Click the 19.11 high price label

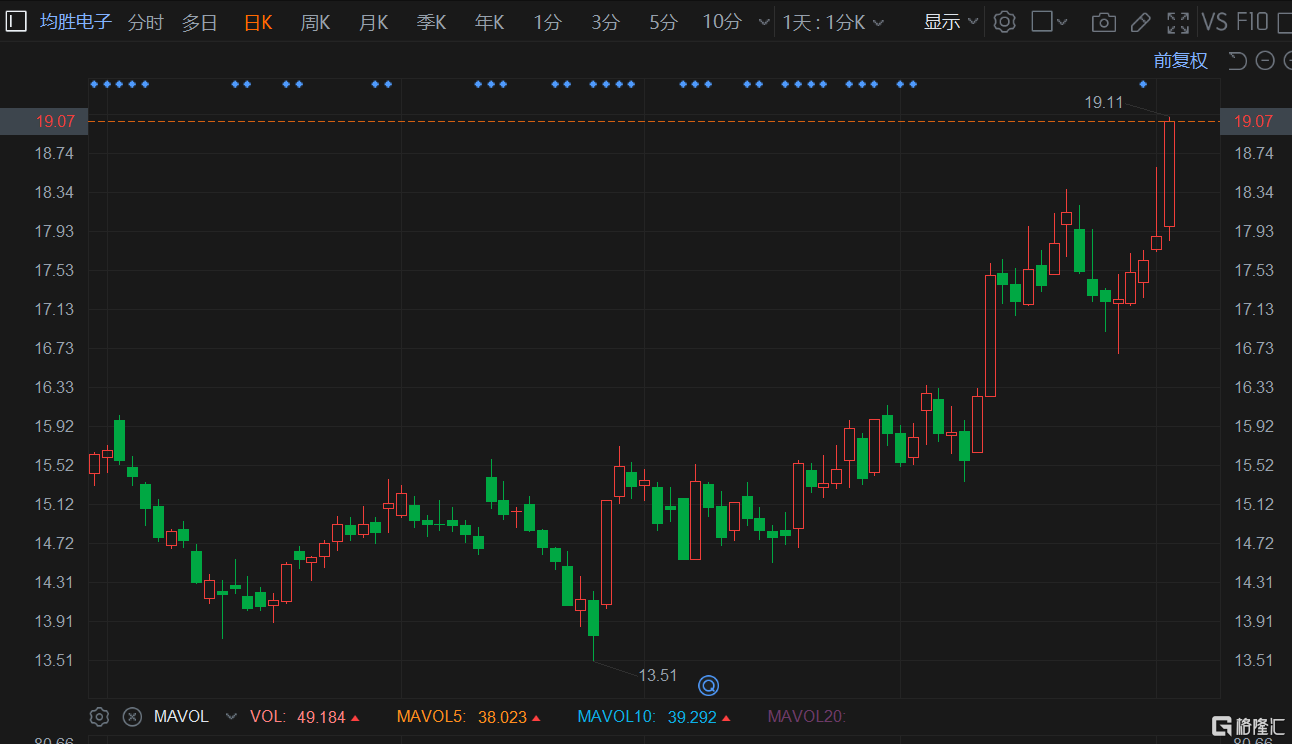[x=1104, y=102]
